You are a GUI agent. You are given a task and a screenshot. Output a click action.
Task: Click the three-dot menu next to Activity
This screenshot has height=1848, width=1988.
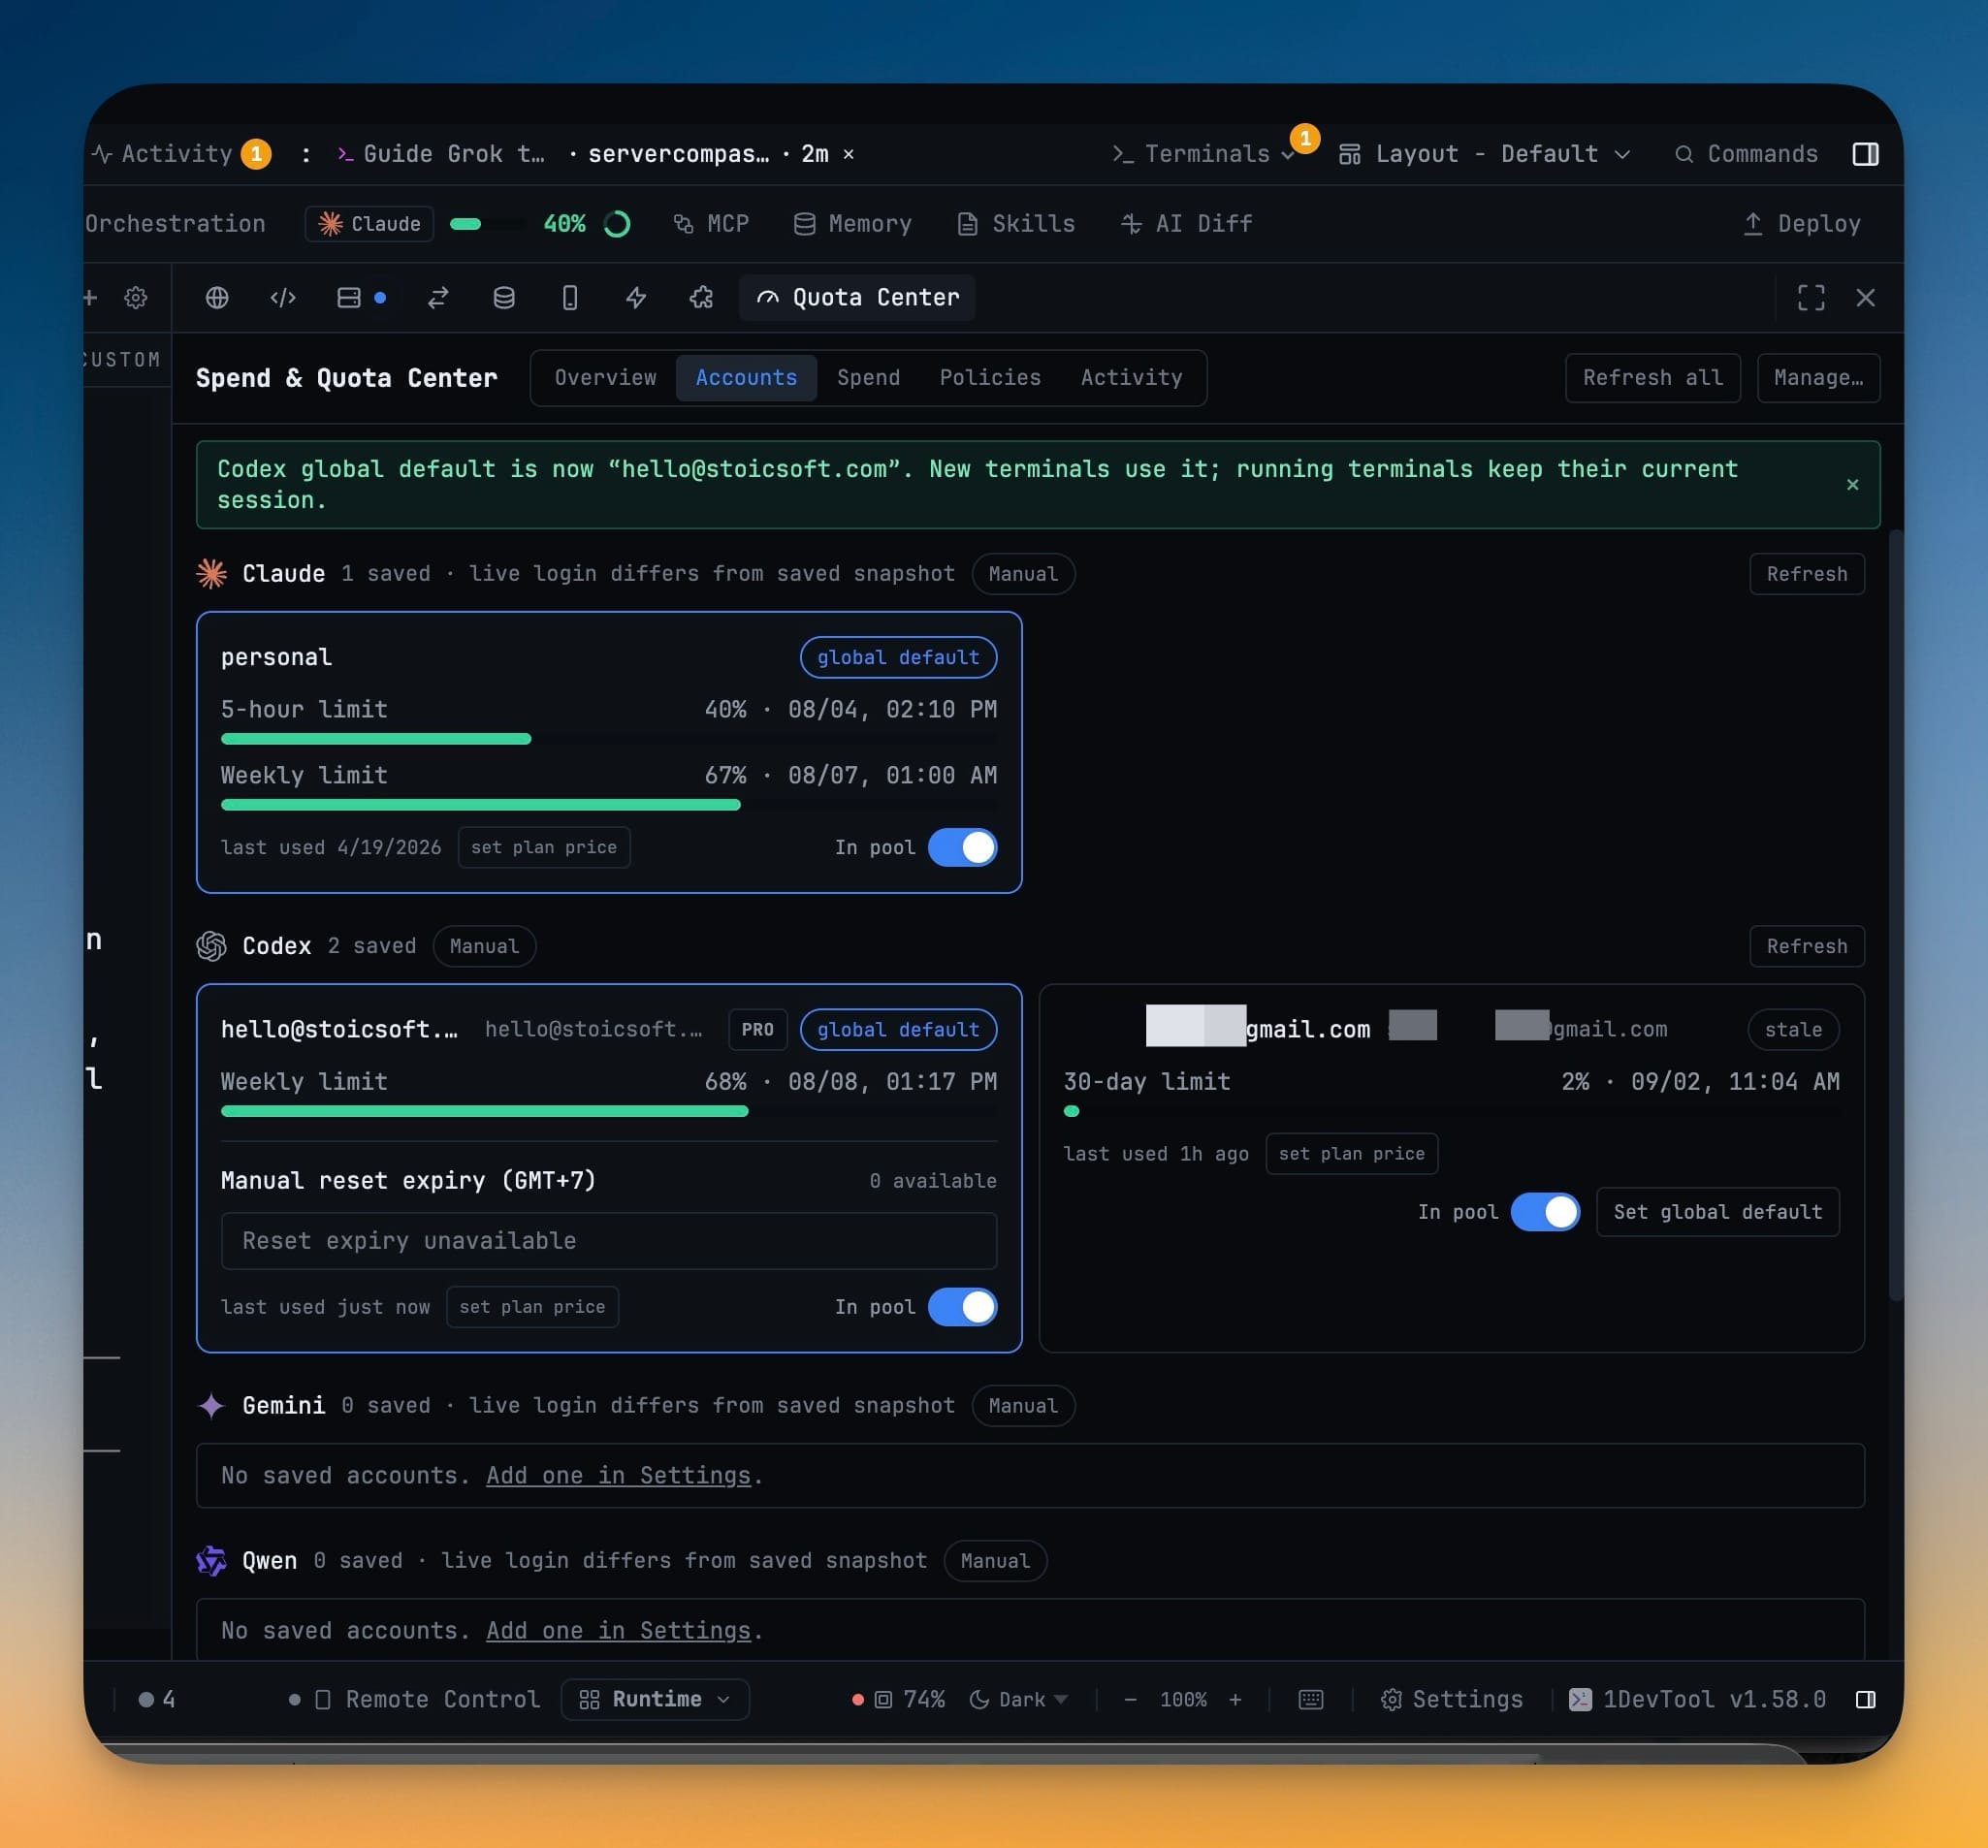pyautogui.click(x=306, y=154)
